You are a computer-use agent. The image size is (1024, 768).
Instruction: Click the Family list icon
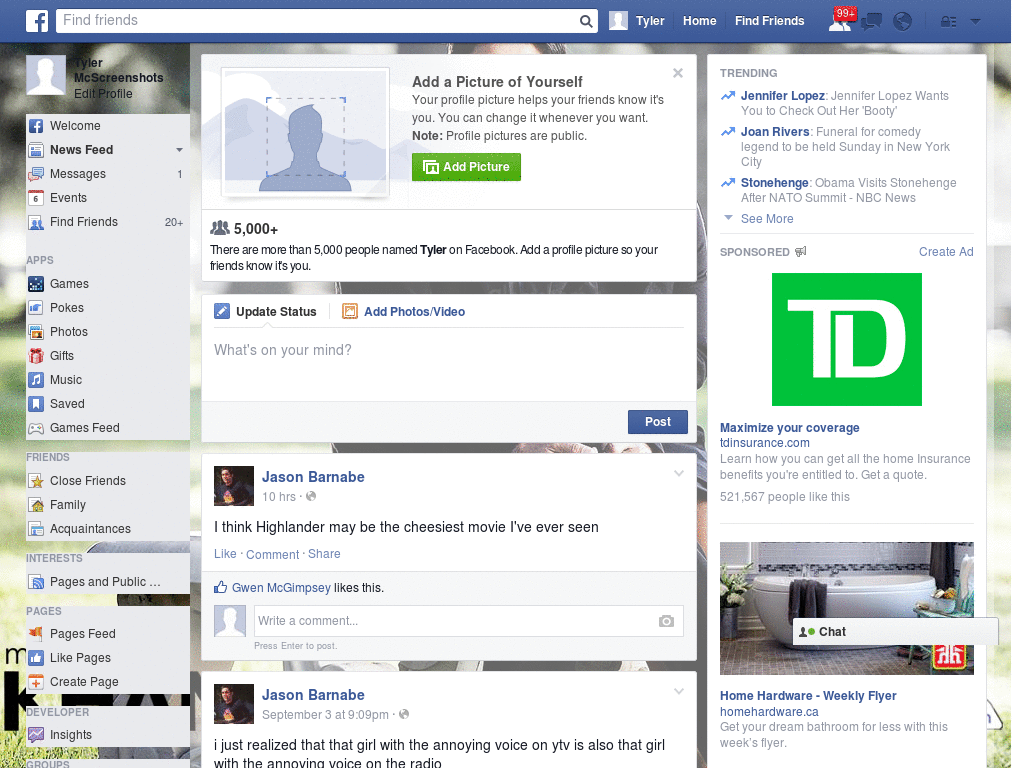click(36, 505)
